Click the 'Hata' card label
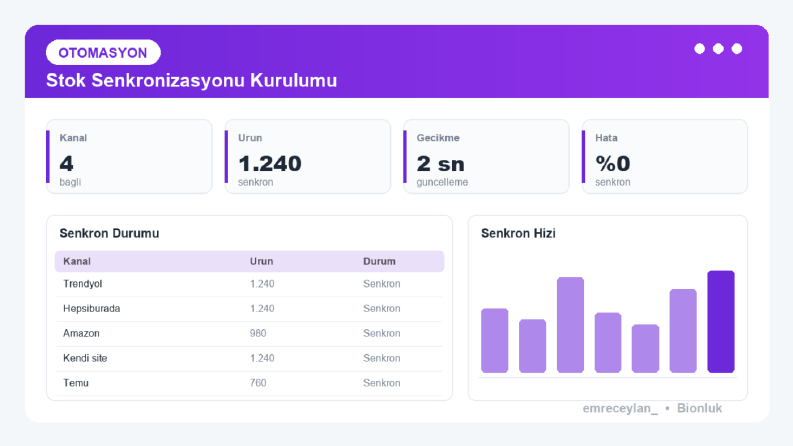The height and width of the screenshot is (446, 793). click(606, 138)
